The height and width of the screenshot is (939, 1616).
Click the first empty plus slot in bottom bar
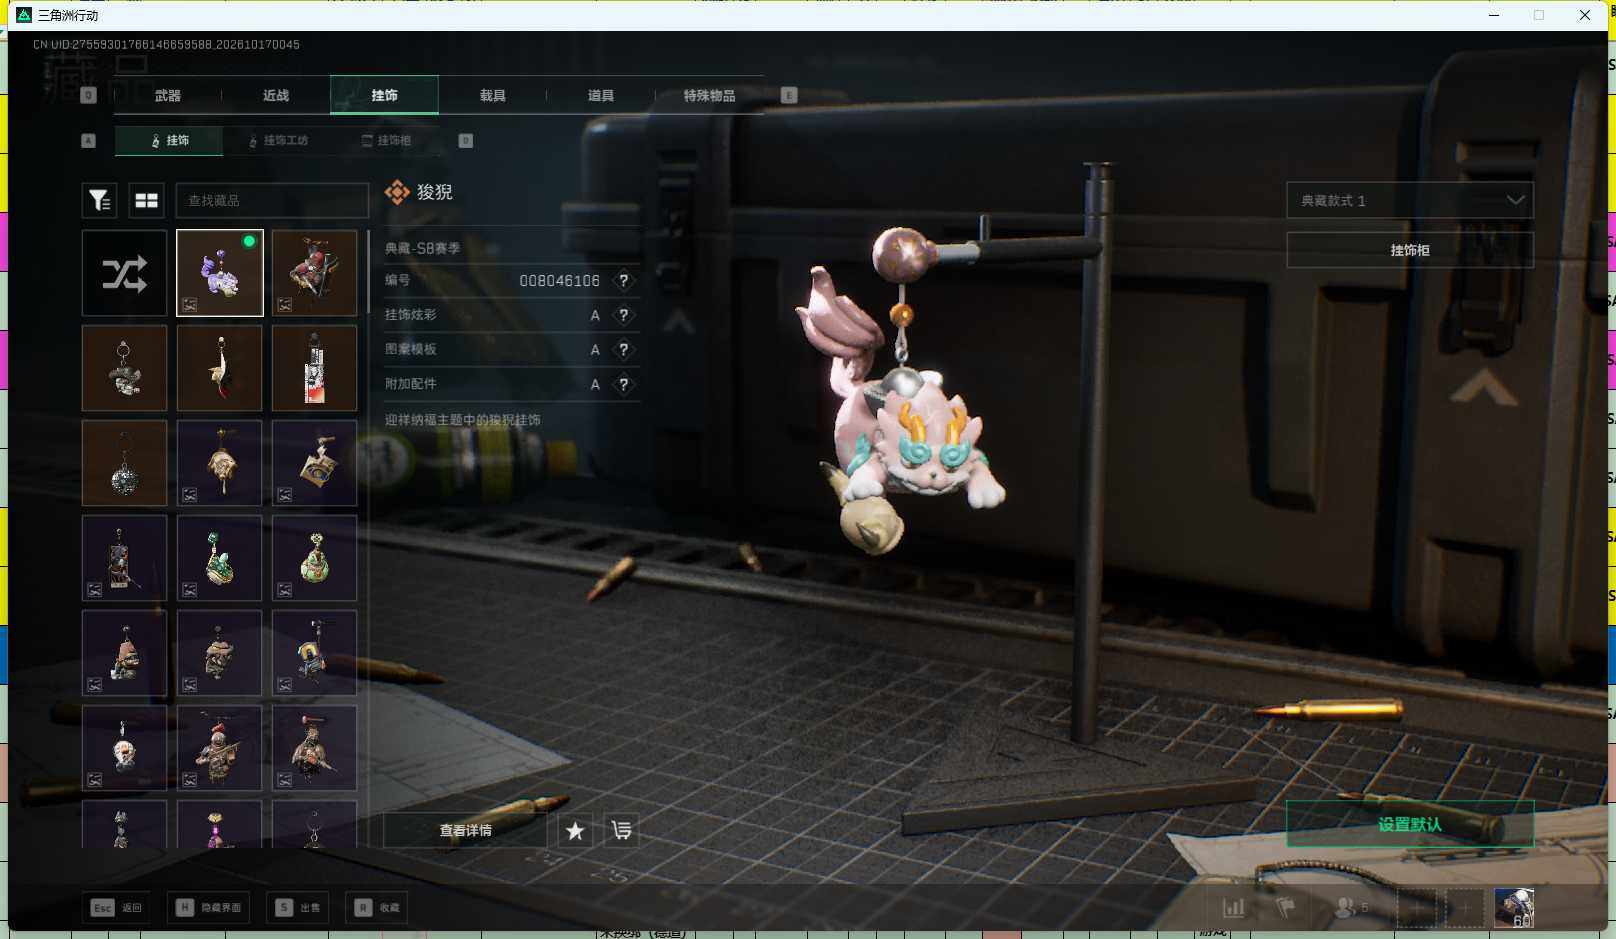[1416, 908]
